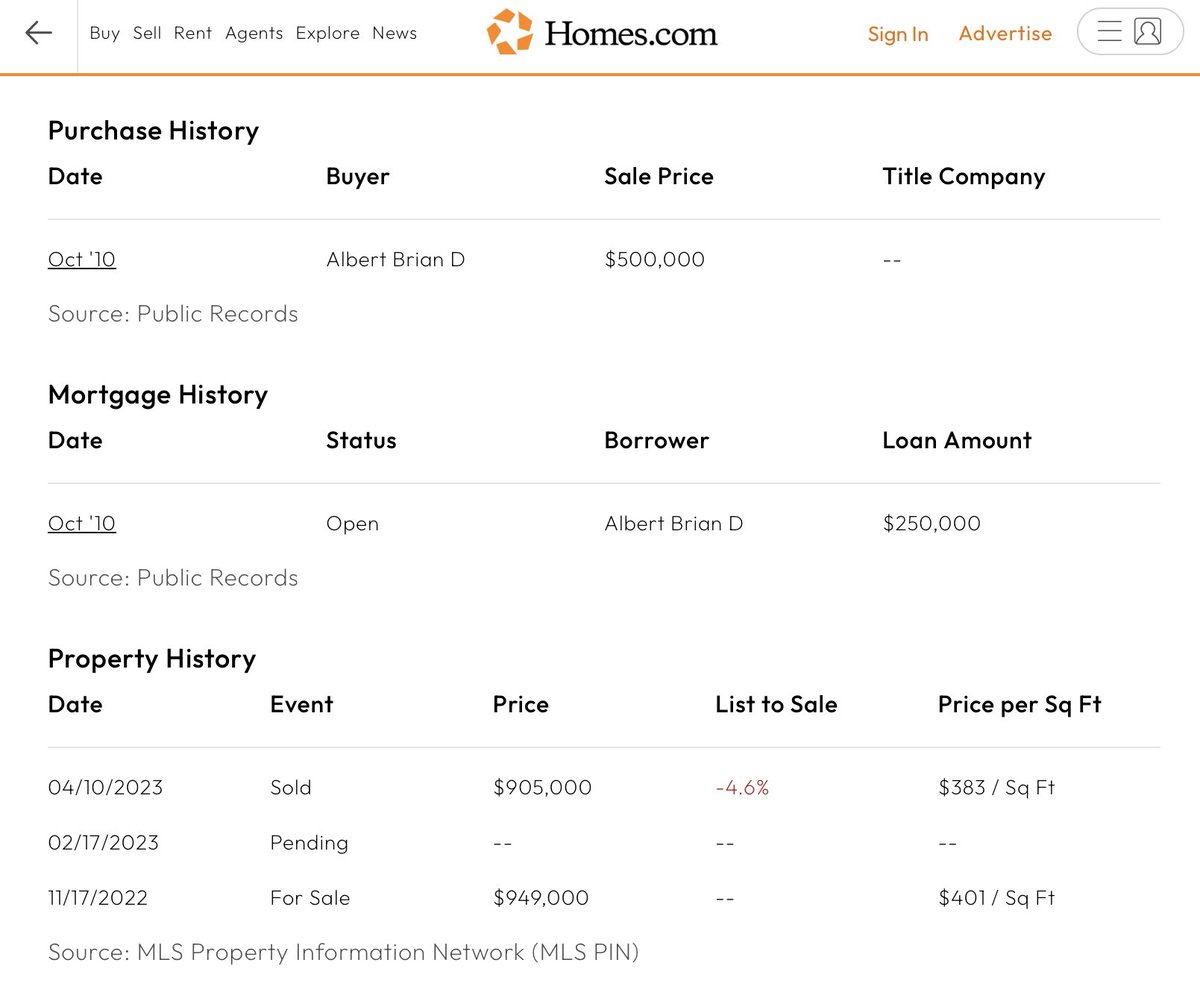Select the $383 / Sq Ft value
1200x992 pixels.
pos(997,787)
